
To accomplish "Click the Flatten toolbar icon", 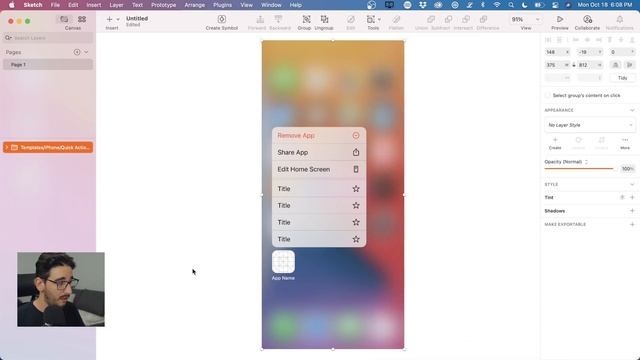I will click(x=396, y=19).
